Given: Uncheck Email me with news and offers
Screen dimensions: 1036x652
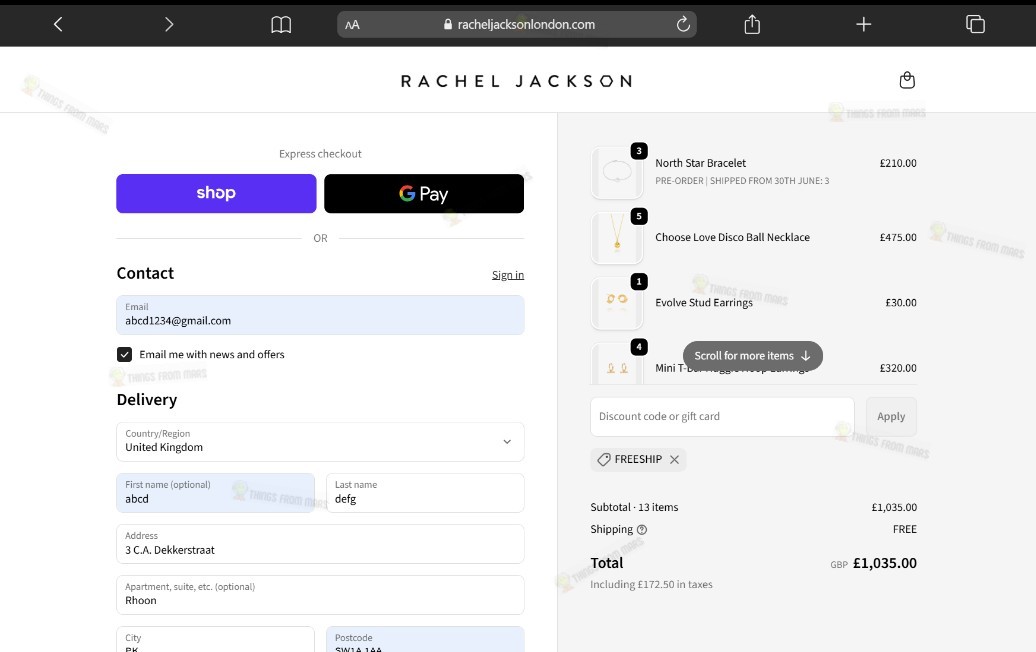Looking at the screenshot, I should [124, 355].
